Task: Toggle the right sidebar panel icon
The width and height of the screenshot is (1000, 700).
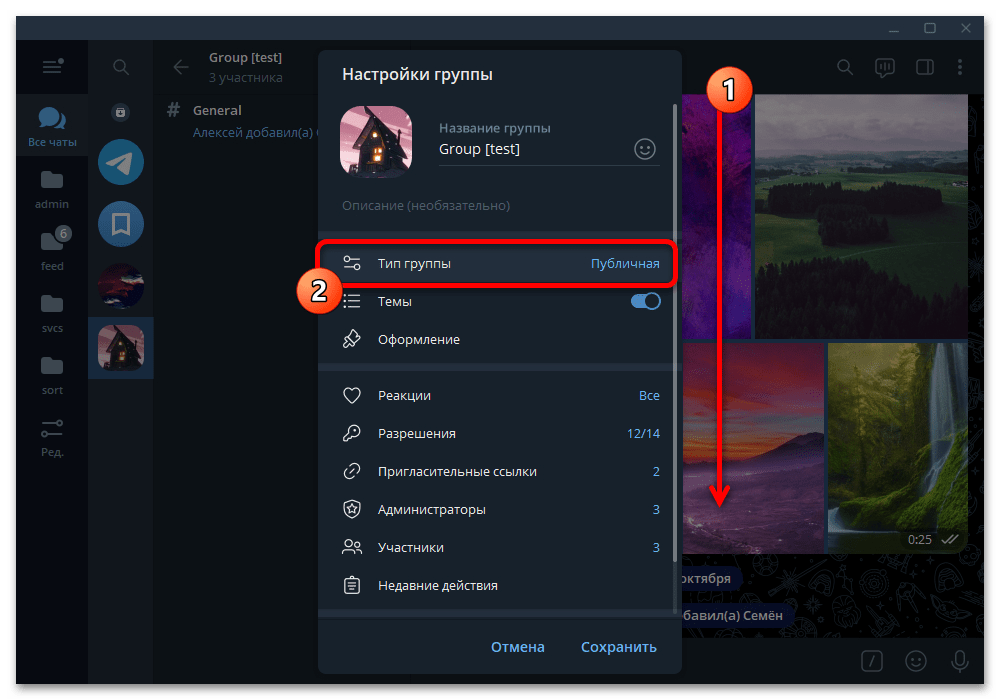Action: coord(925,67)
